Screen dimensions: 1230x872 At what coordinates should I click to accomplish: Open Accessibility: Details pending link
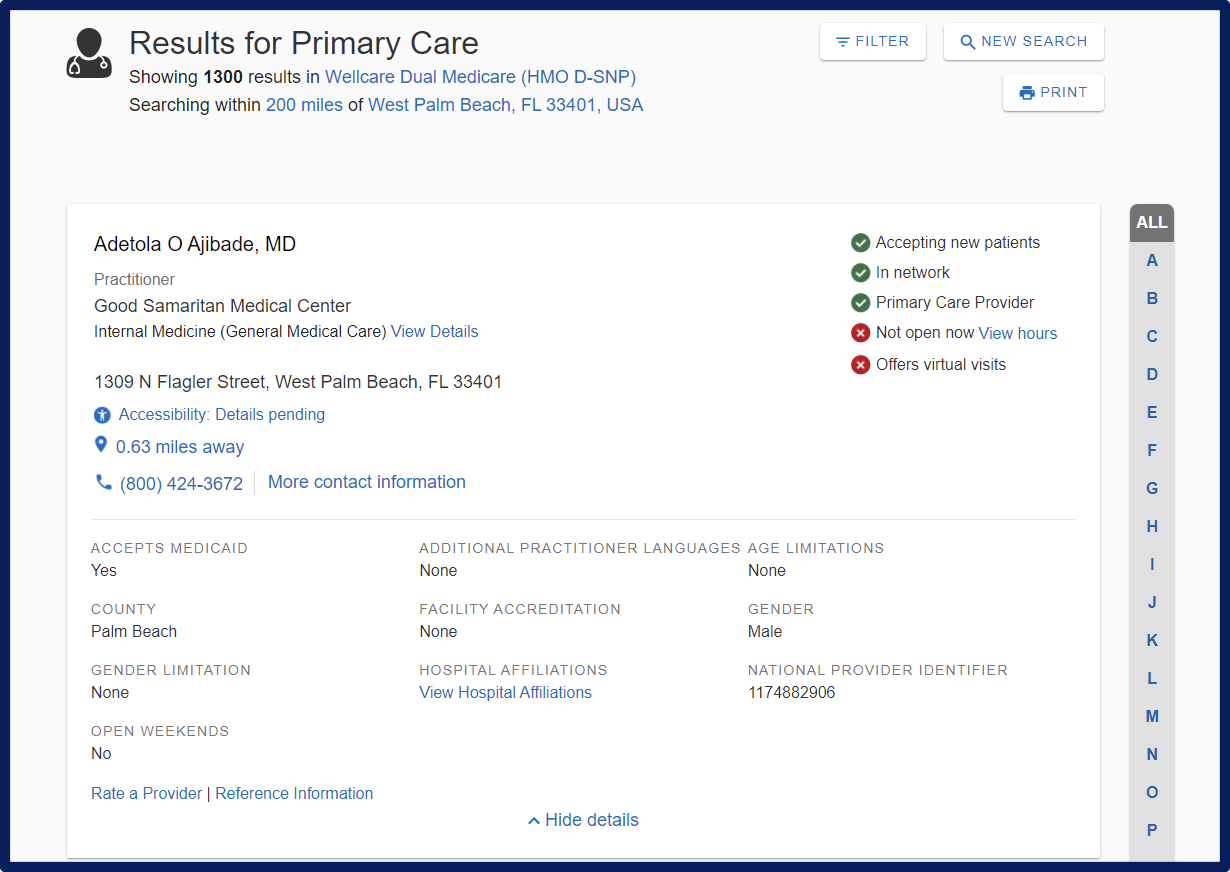click(x=222, y=415)
